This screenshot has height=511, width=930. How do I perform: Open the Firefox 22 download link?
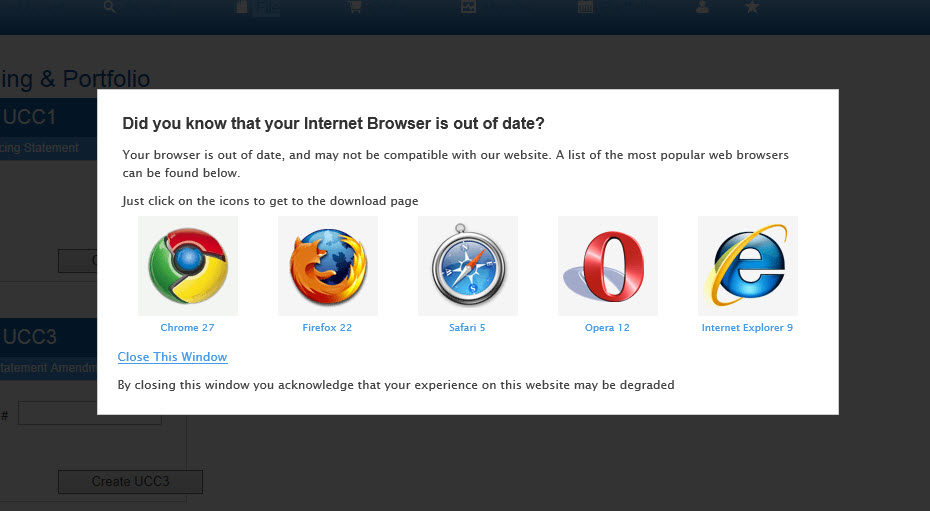(x=327, y=327)
